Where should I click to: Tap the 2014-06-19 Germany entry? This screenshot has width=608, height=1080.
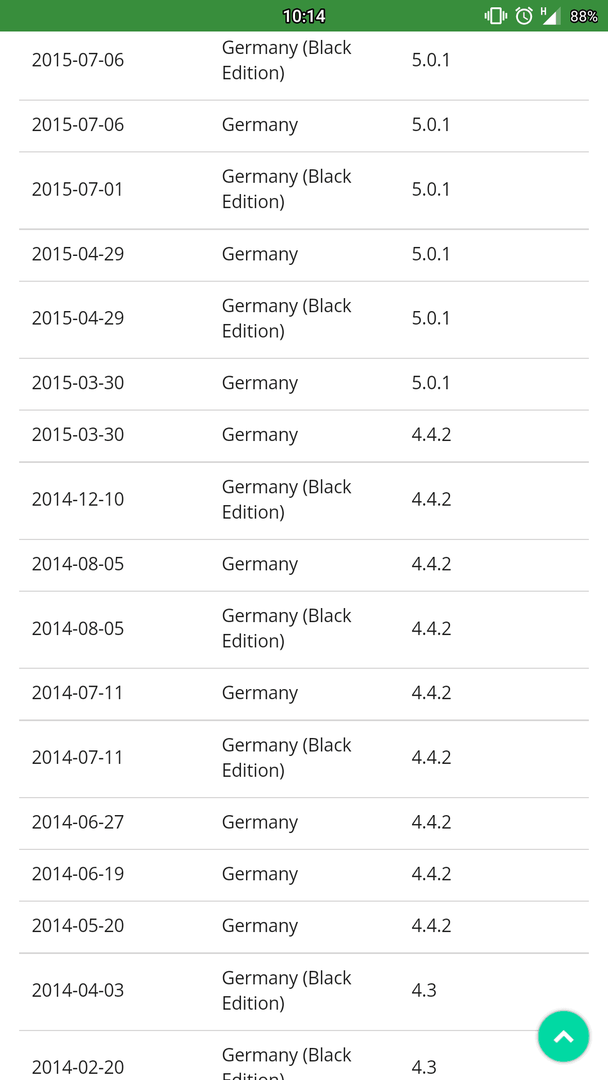coord(304,875)
